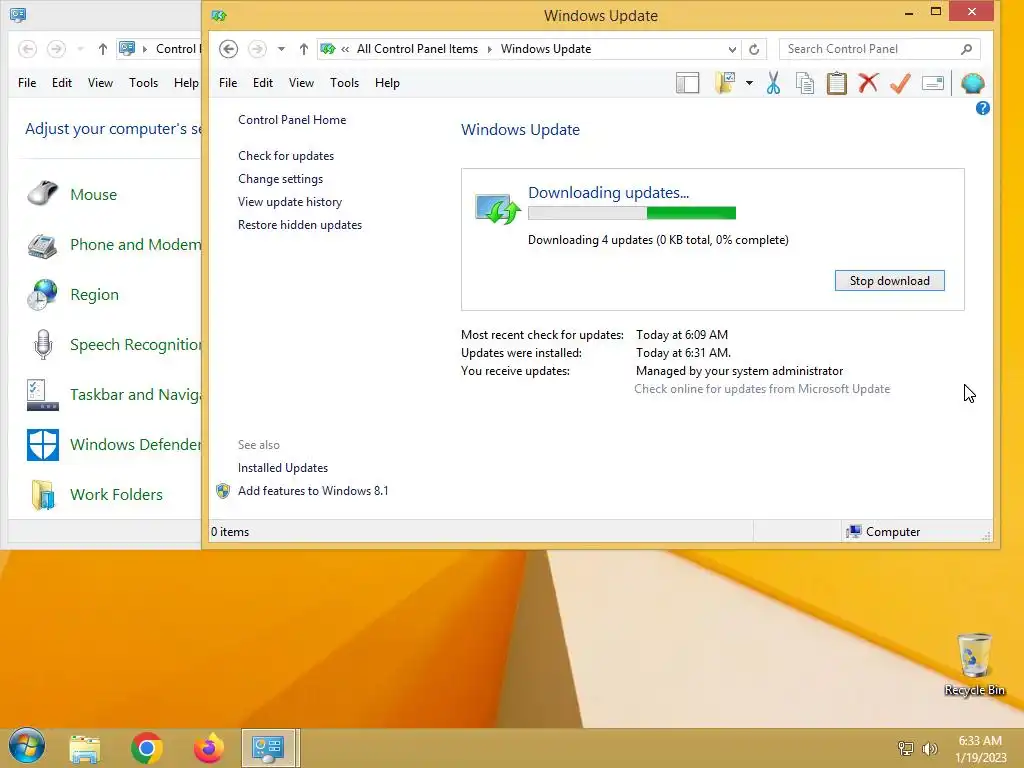Open the Work Folders icon
This screenshot has width=1024, height=768.
pos(42,495)
